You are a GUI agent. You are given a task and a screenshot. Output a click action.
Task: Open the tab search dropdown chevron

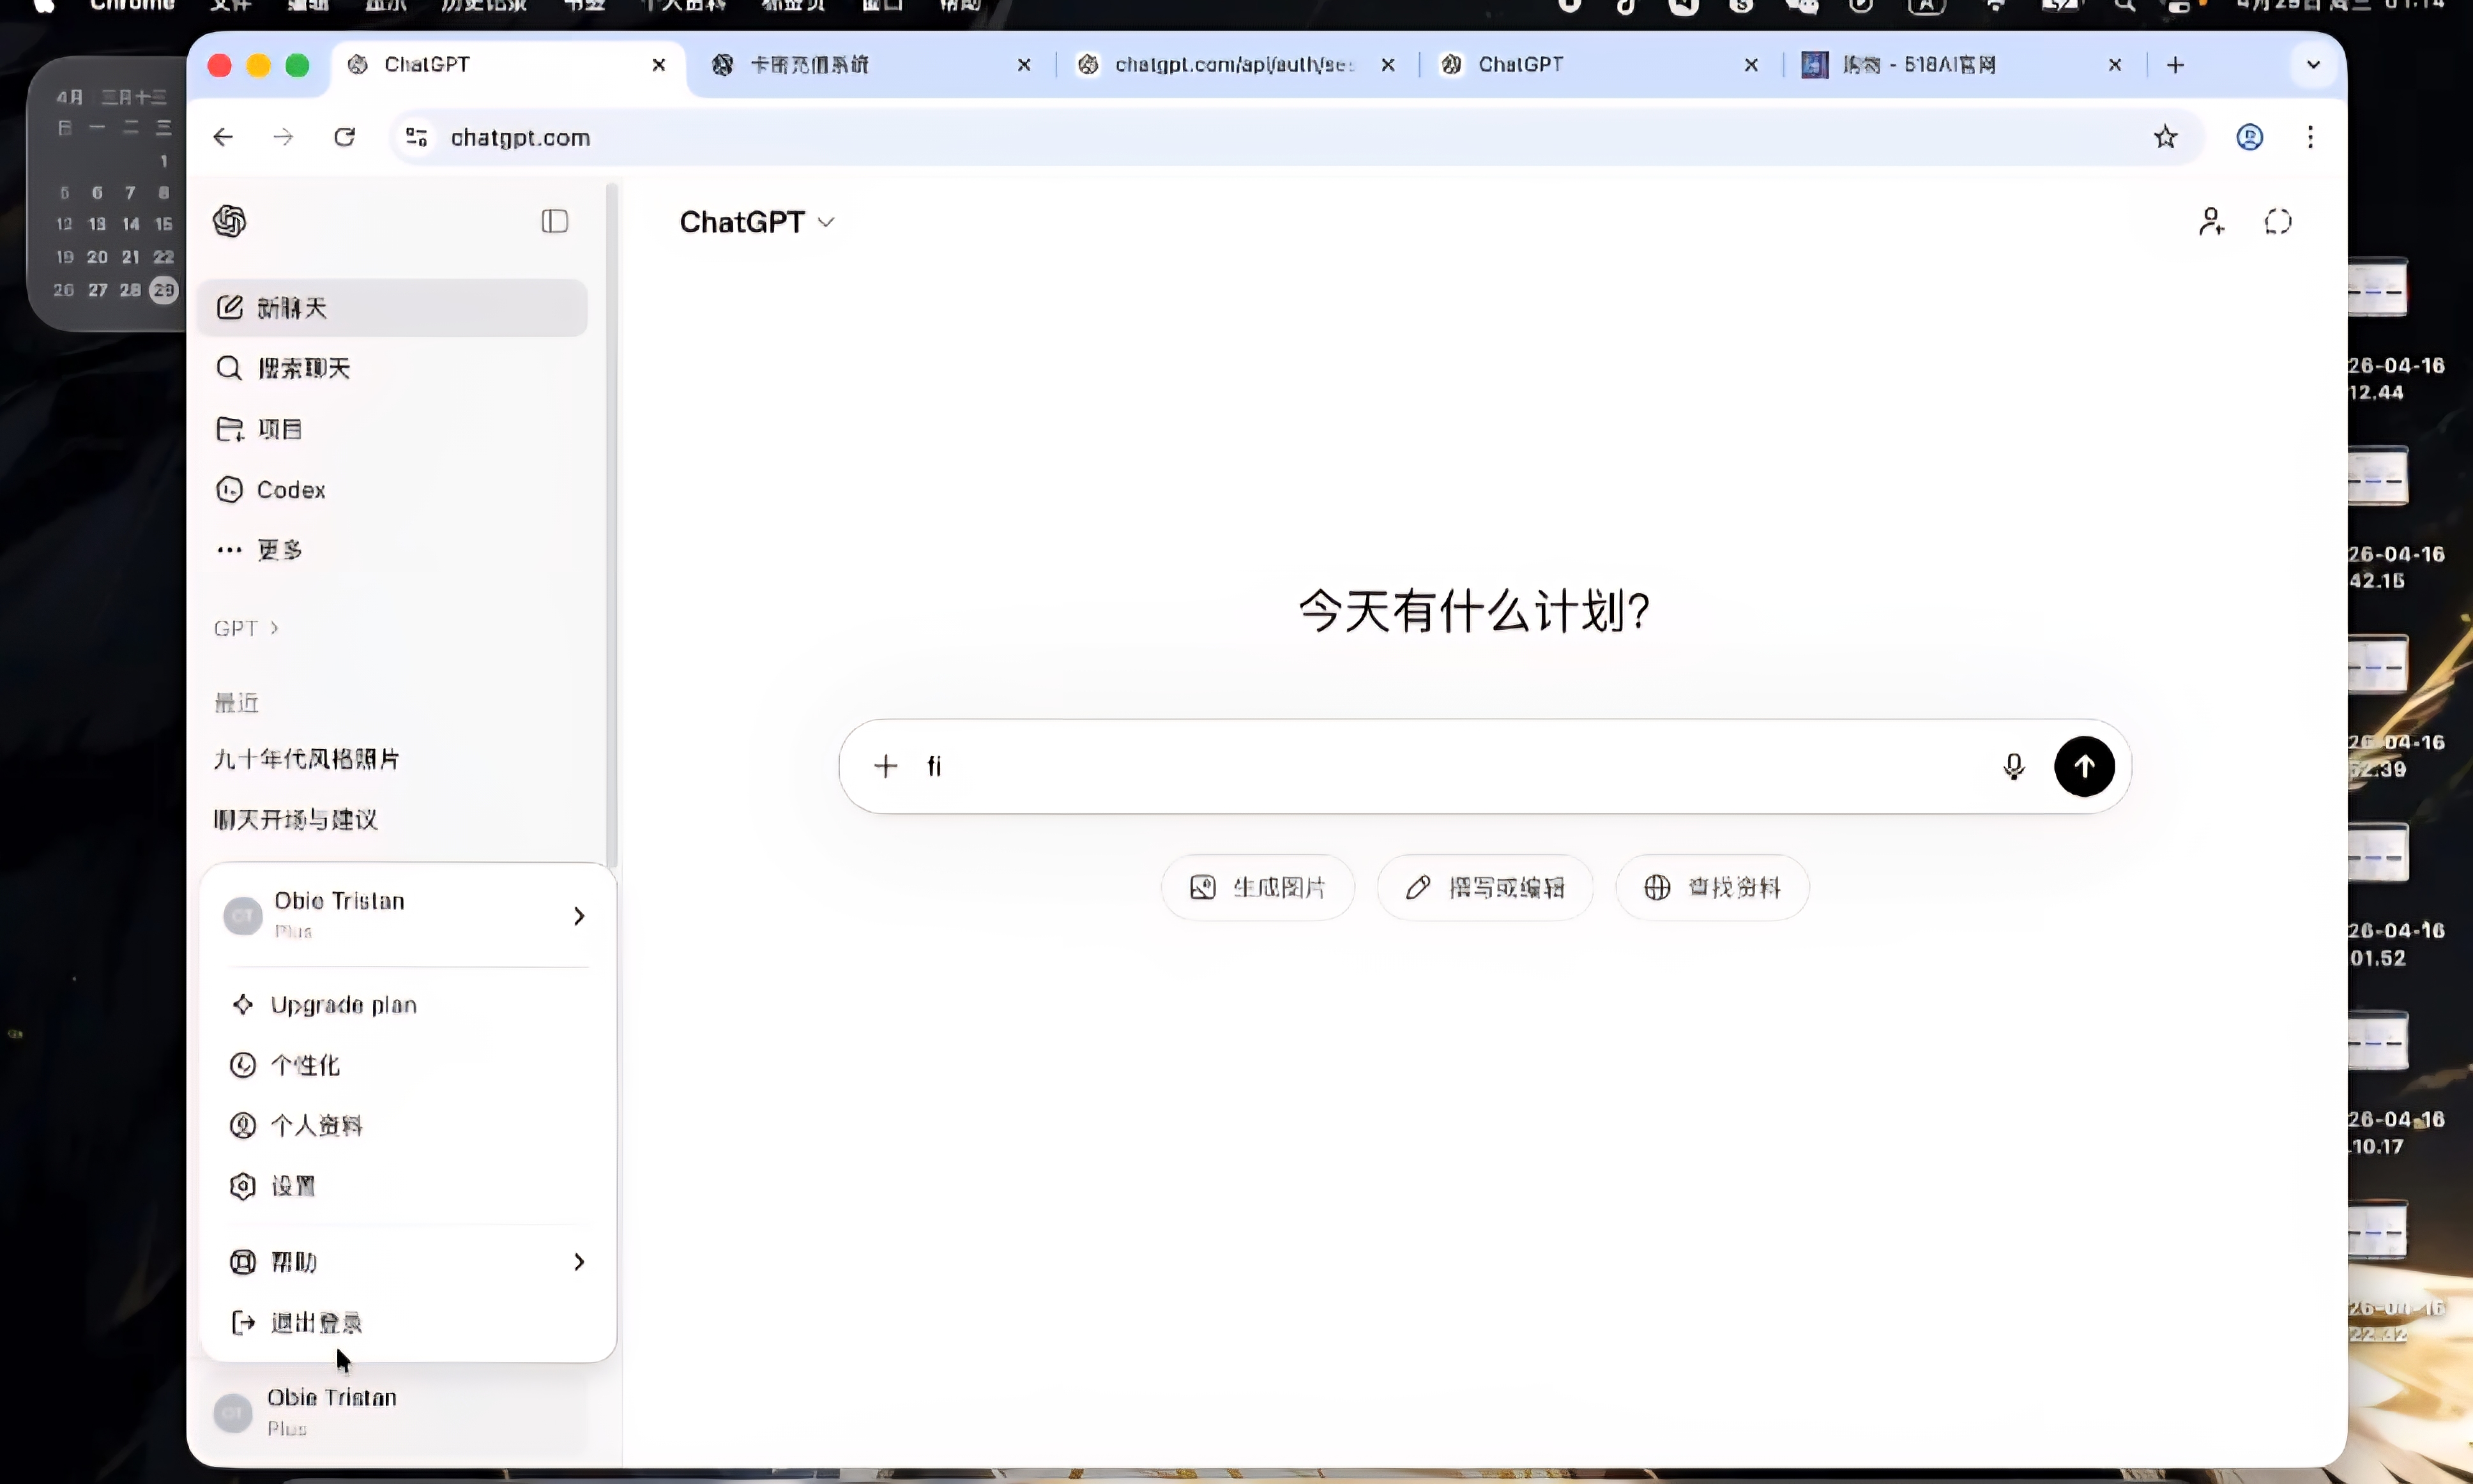(x=2313, y=65)
